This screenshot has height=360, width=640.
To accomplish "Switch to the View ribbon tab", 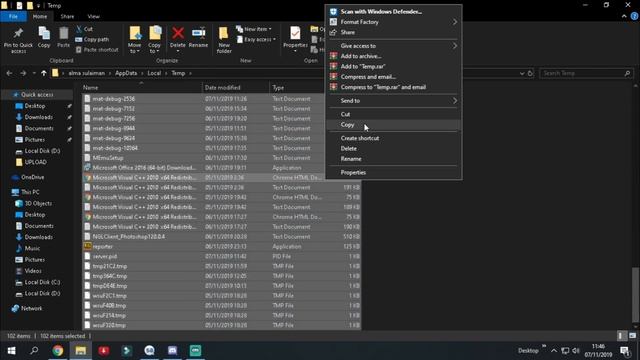I will pos(93,16).
